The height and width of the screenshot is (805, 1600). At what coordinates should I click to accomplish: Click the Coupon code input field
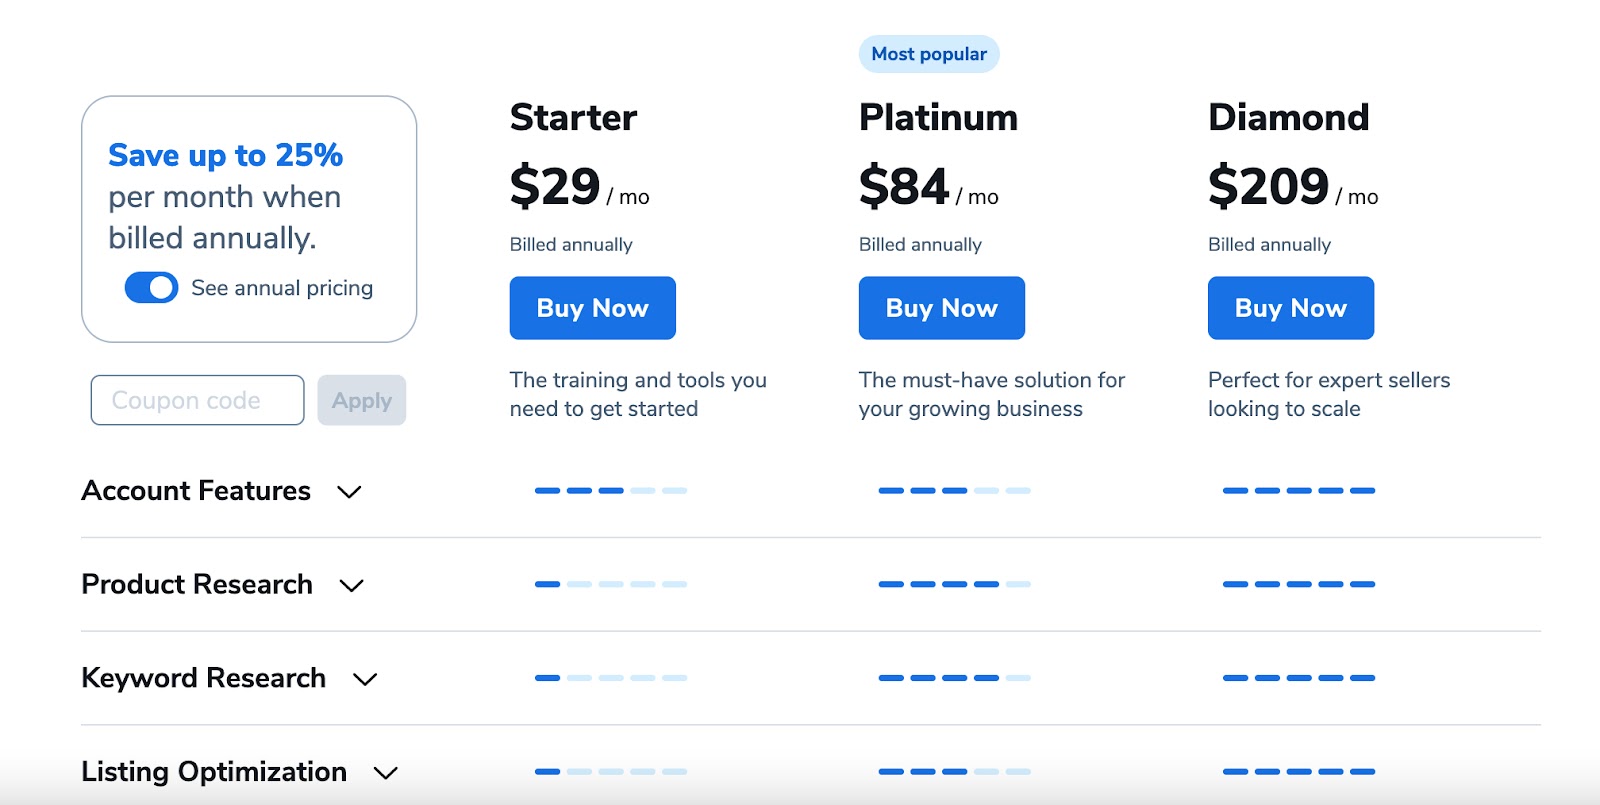(x=197, y=400)
